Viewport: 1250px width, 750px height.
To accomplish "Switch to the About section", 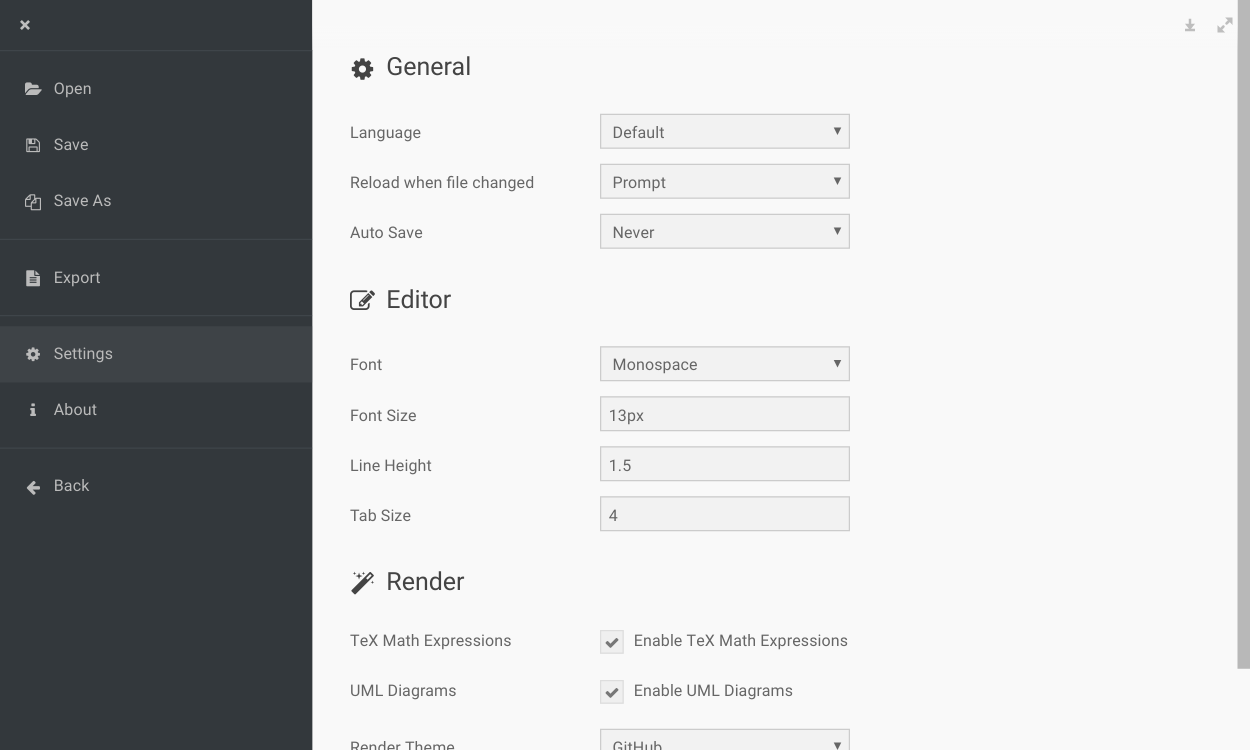I will tap(74, 409).
